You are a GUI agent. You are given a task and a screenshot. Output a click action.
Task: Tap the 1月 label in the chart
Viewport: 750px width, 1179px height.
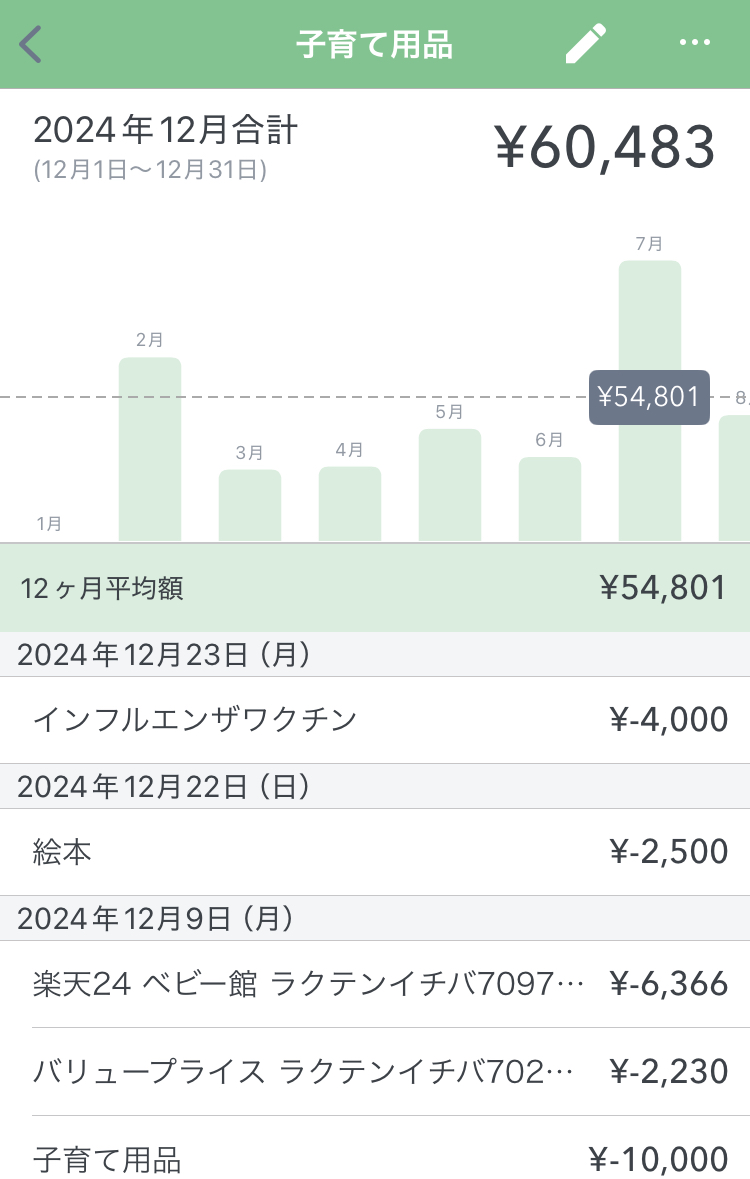pyautogui.click(x=49, y=523)
